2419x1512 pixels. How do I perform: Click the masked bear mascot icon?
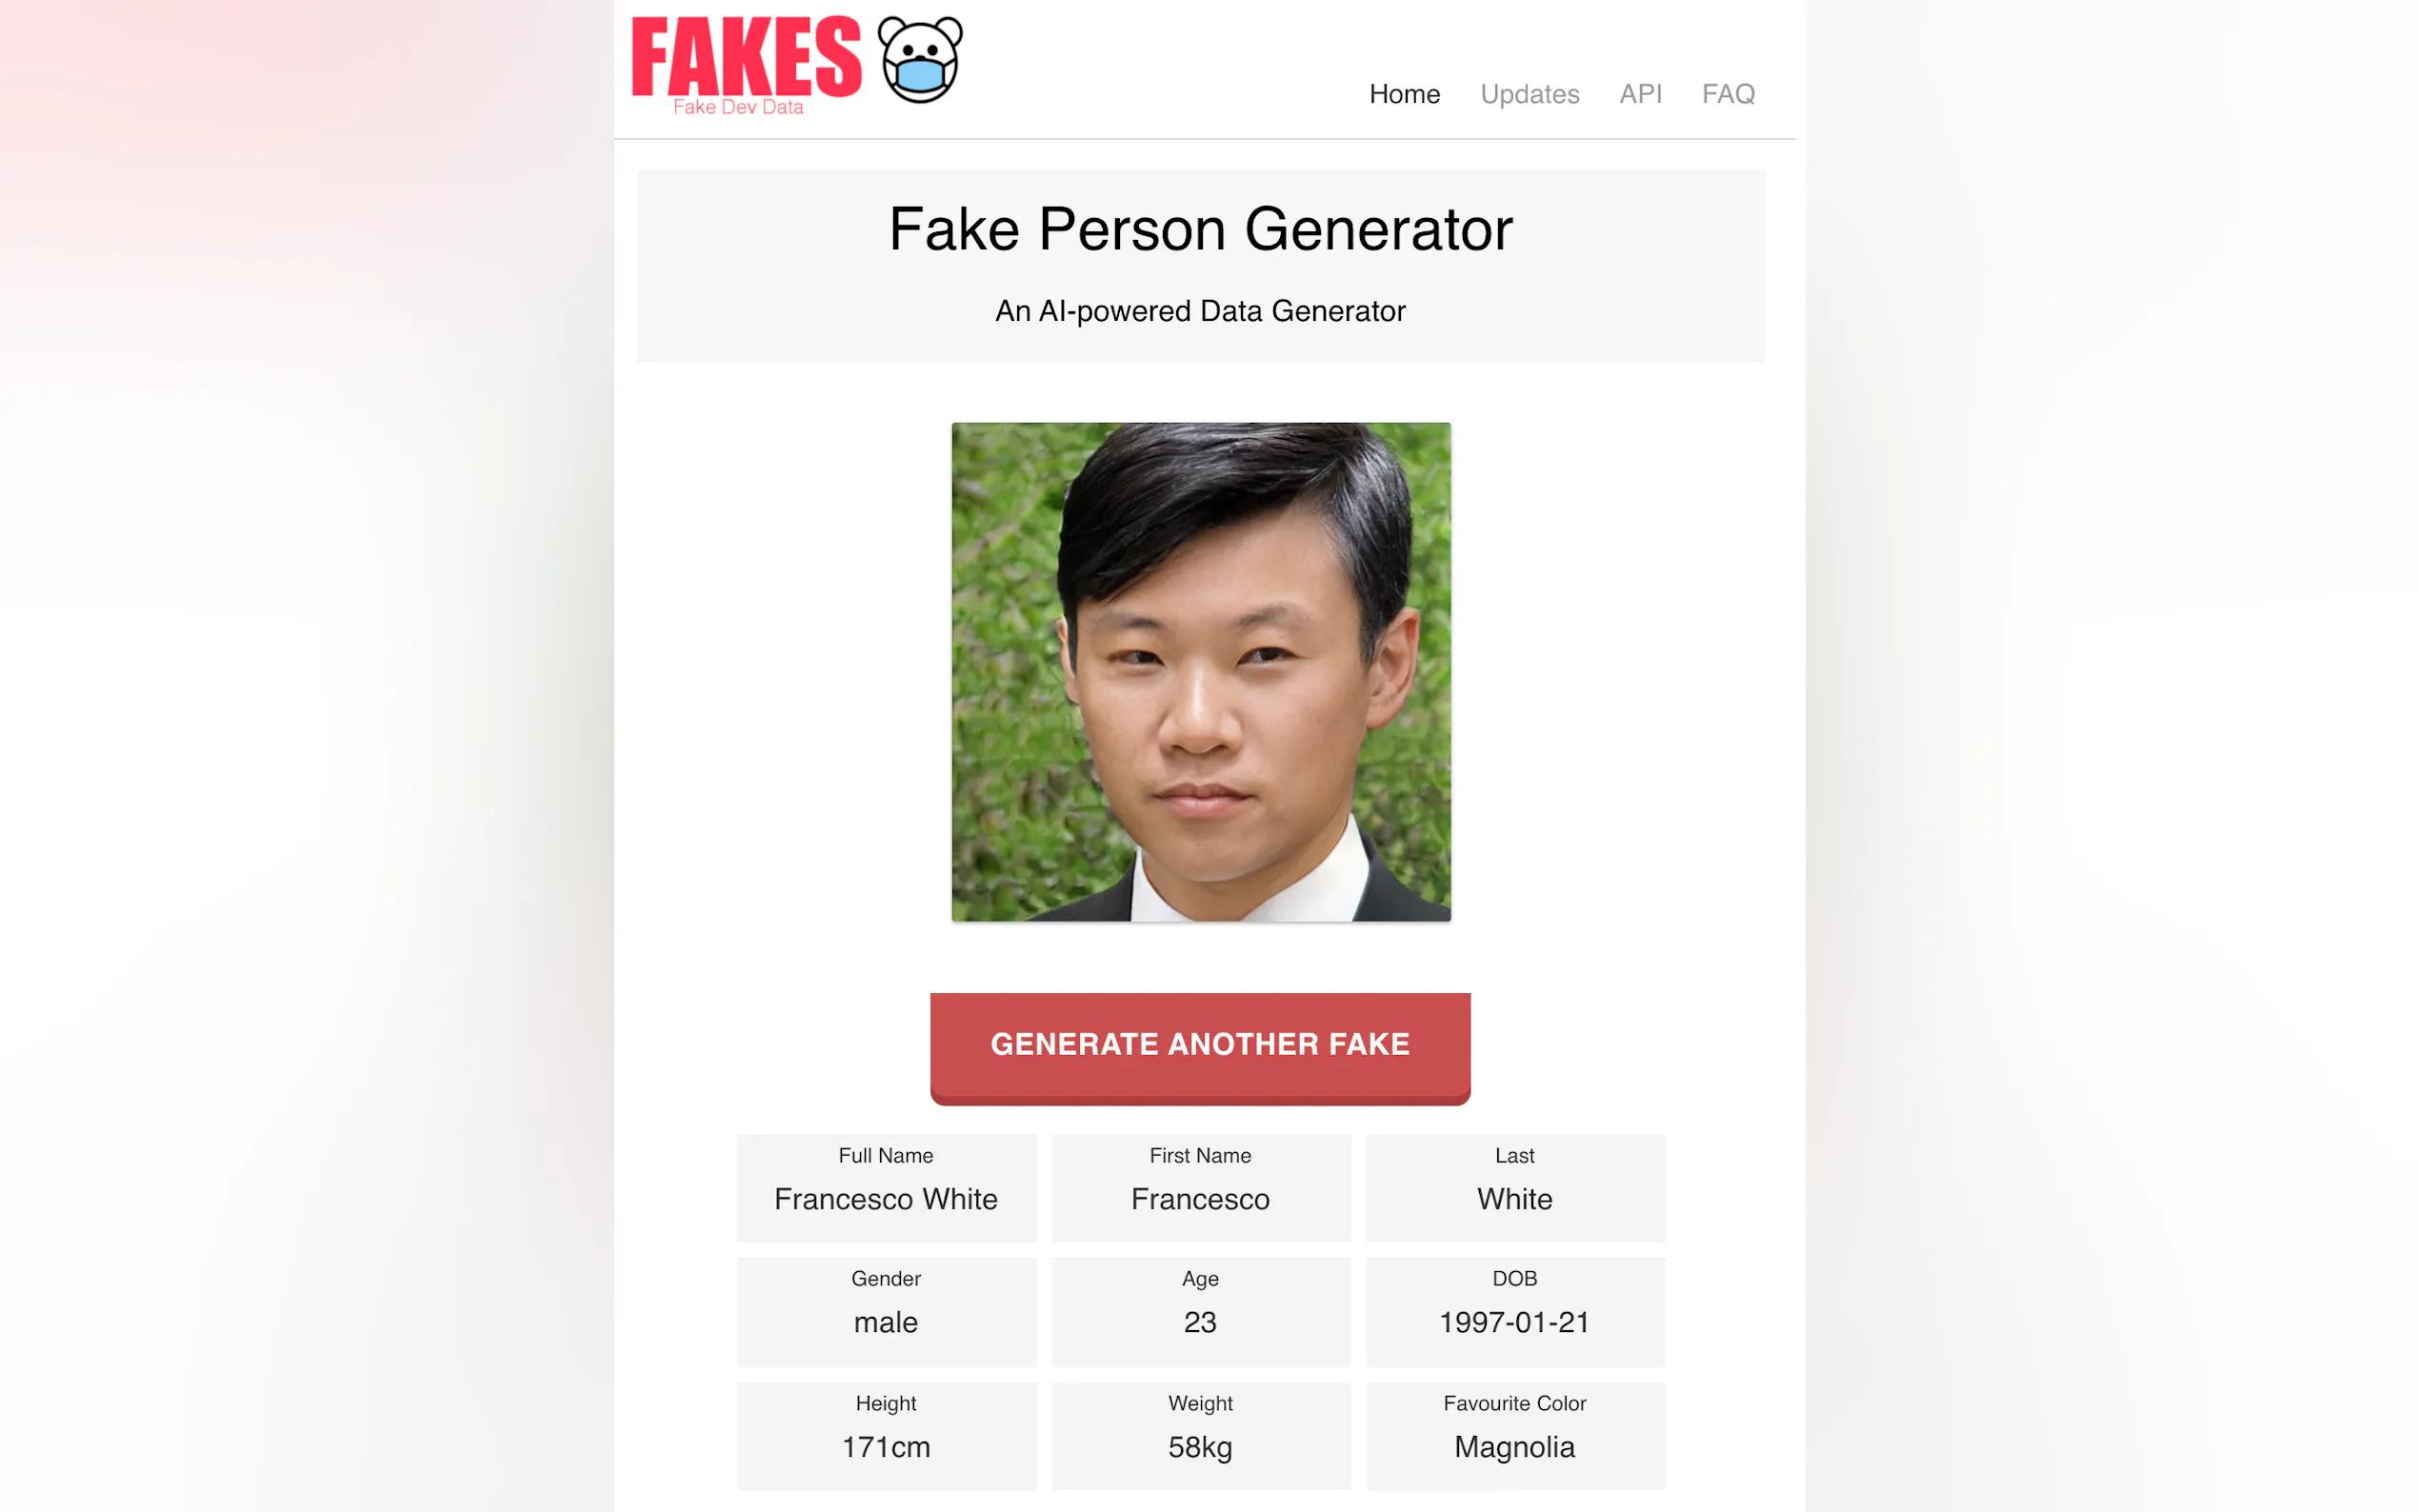coord(919,60)
